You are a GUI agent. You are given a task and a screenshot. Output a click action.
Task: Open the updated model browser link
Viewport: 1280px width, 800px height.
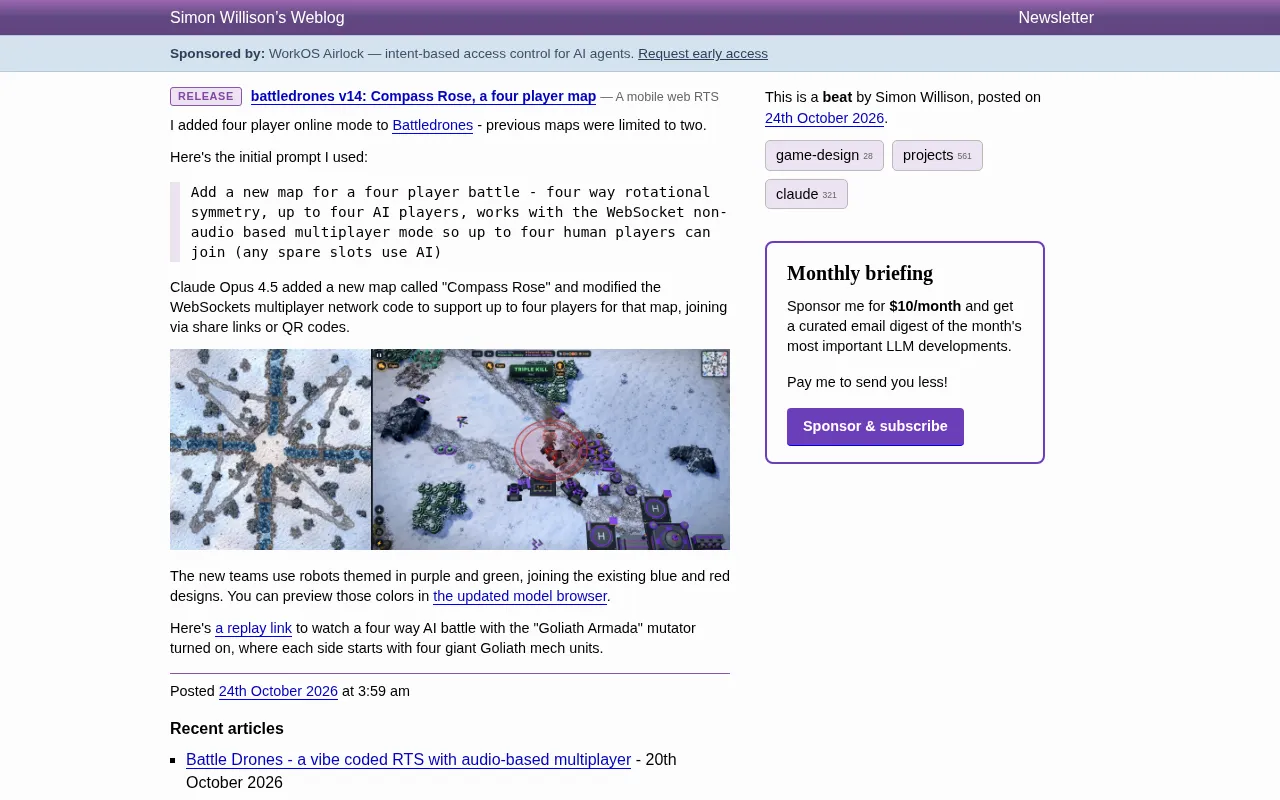click(520, 597)
